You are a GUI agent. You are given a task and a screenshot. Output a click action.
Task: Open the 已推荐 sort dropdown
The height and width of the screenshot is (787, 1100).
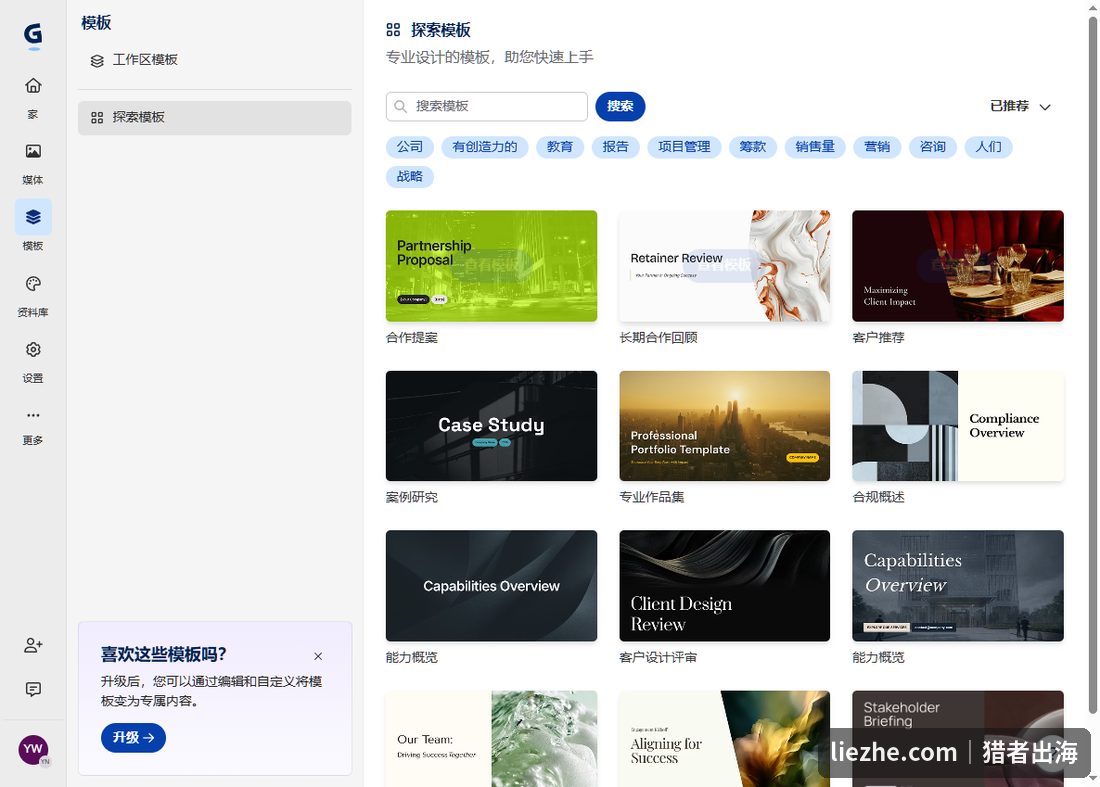(1020, 107)
